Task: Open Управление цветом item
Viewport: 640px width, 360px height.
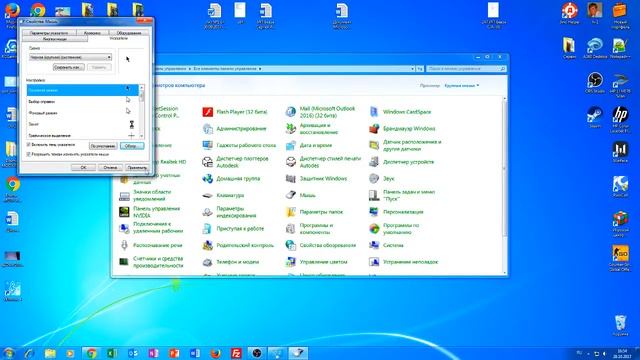Action: coord(317,262)
